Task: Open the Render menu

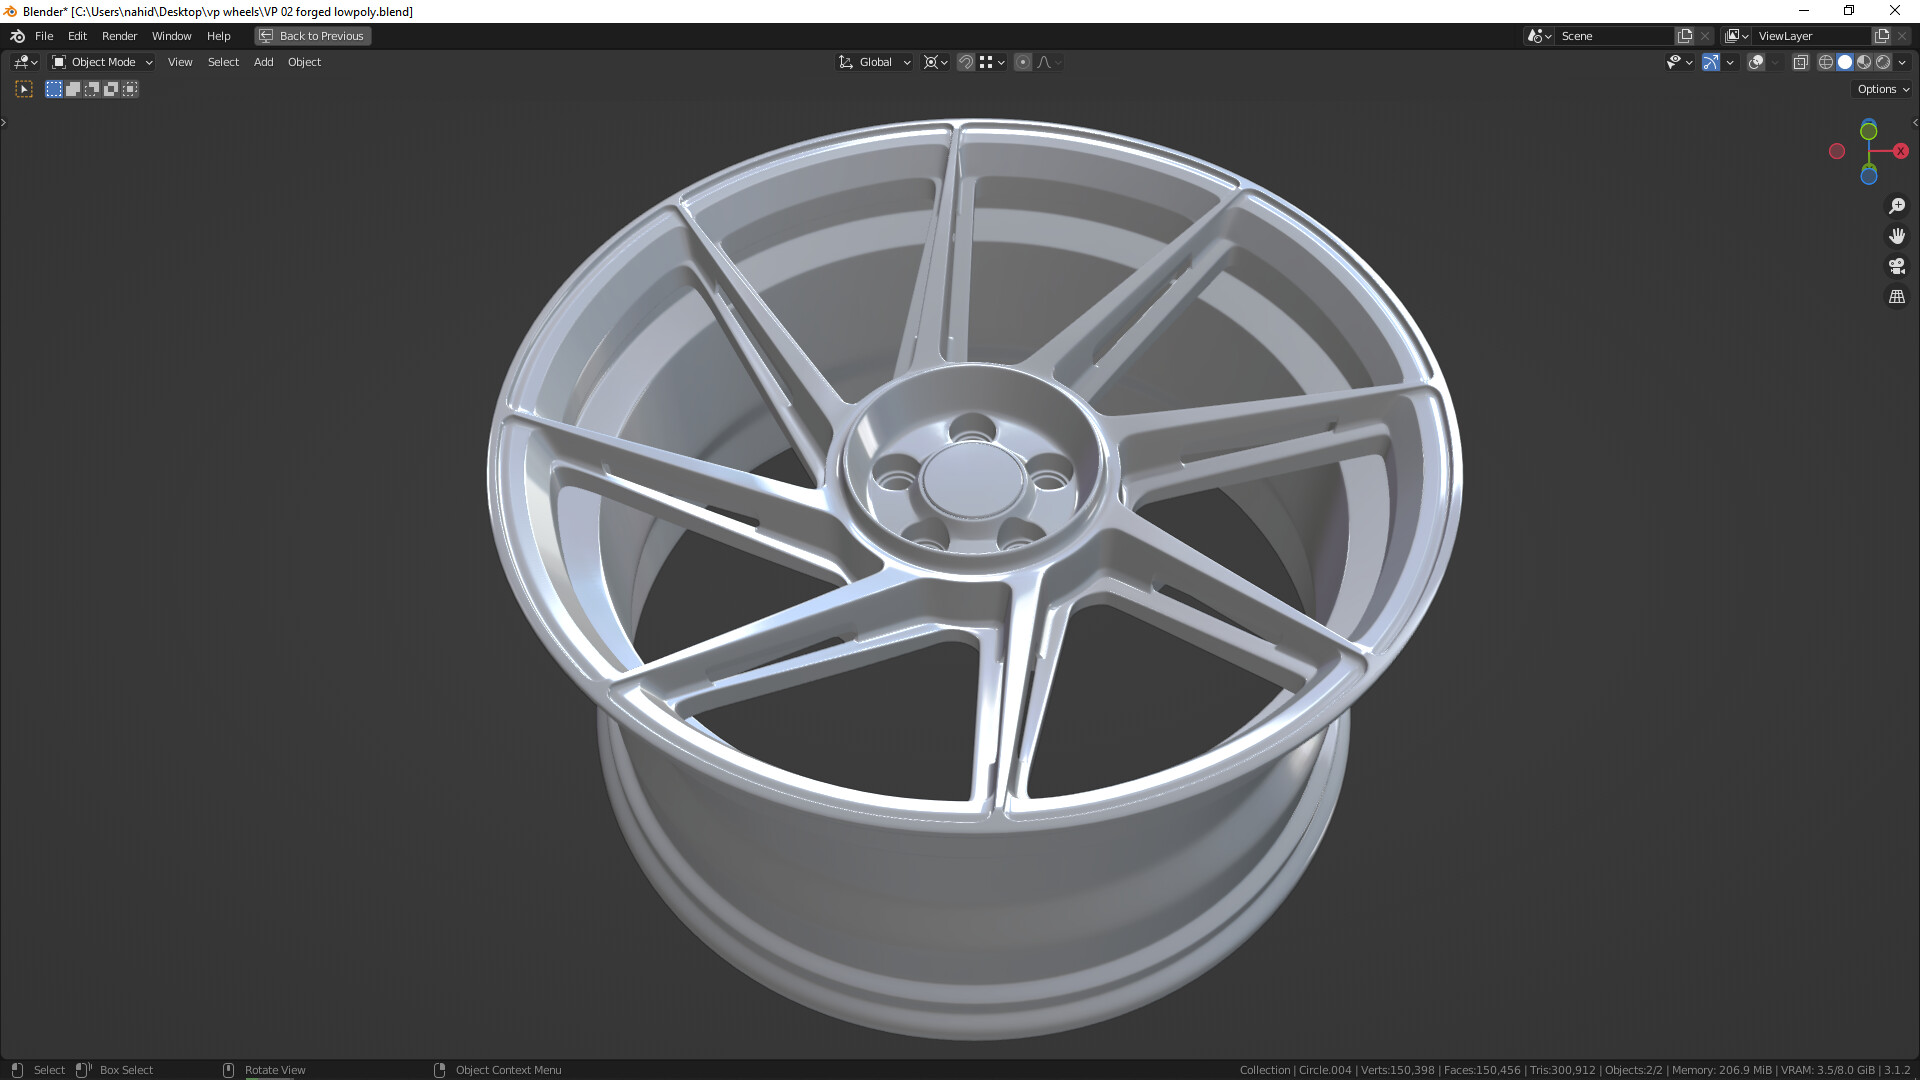Action: pyautogui.click(x=119, y=36)
